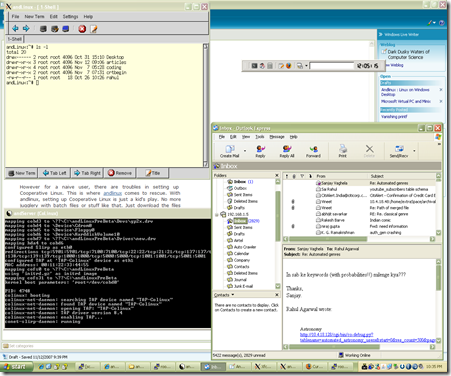
Task: Click the Working Online status indicator
Action: tap(354, 355)
